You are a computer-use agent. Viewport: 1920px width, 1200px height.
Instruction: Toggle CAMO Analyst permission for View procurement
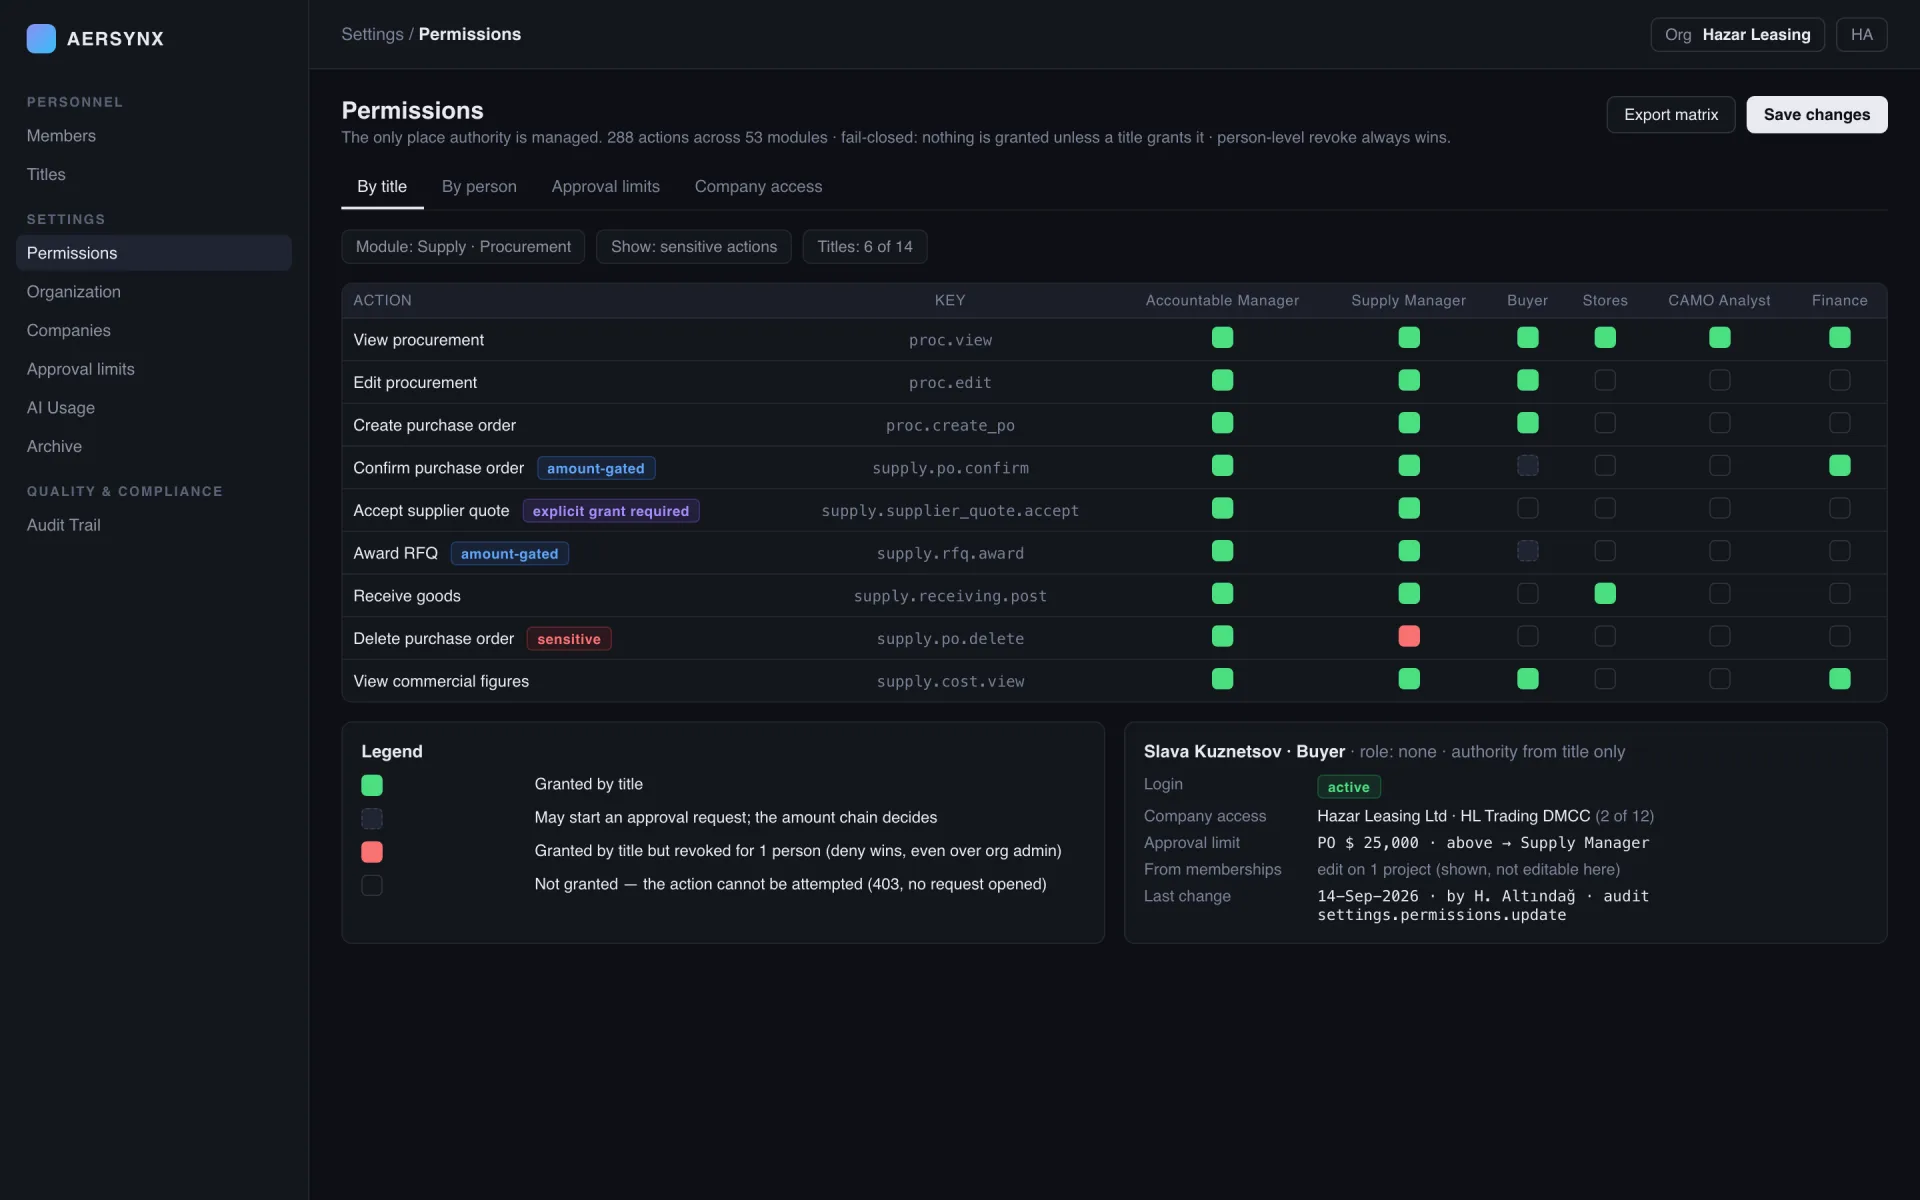coord(1719,338)
